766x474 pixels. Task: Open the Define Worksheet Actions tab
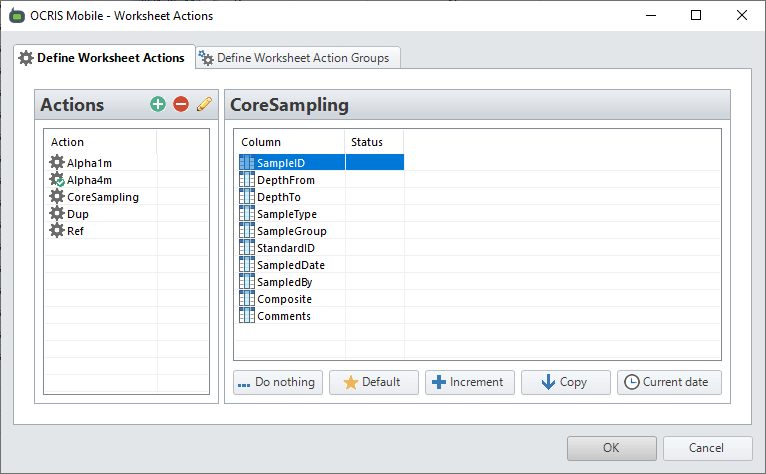(x=103, y=58)
